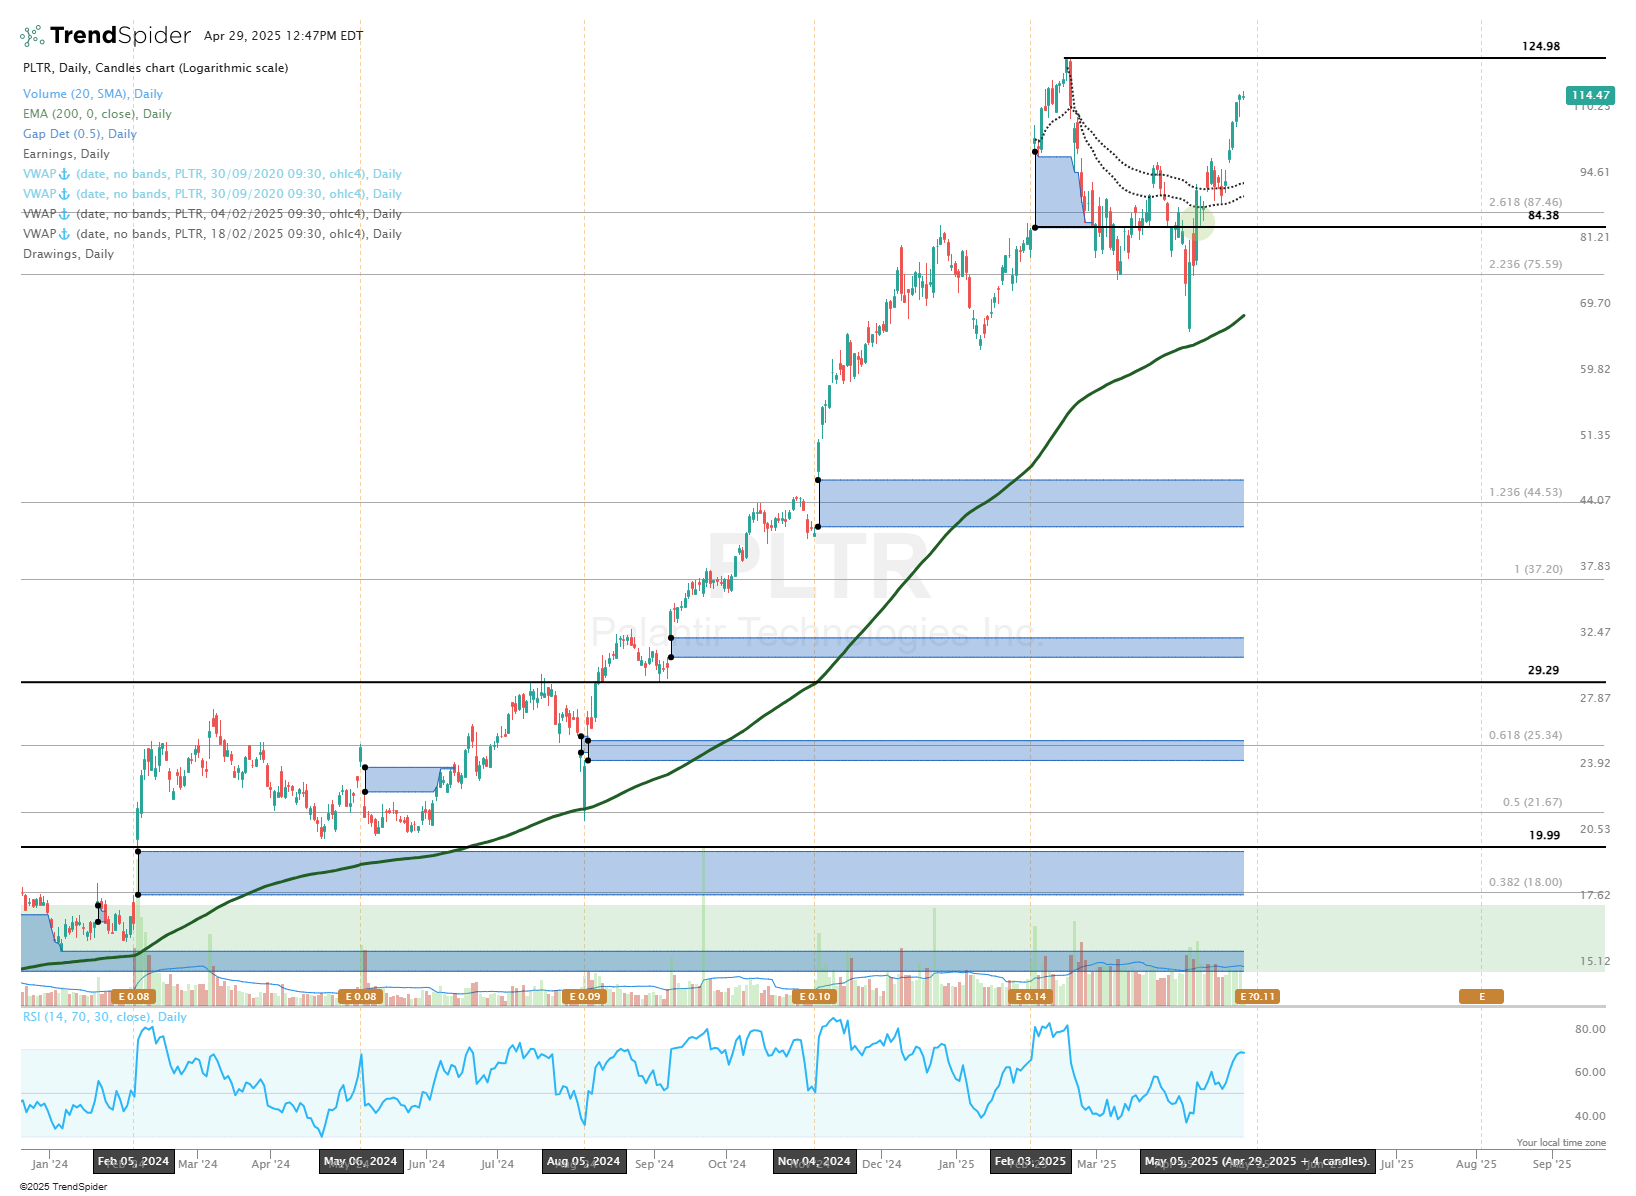Select the Gap Det (0.5) indicator label
The width and height of the screenshot is (1636, 1196).
[x=80, y=134]
